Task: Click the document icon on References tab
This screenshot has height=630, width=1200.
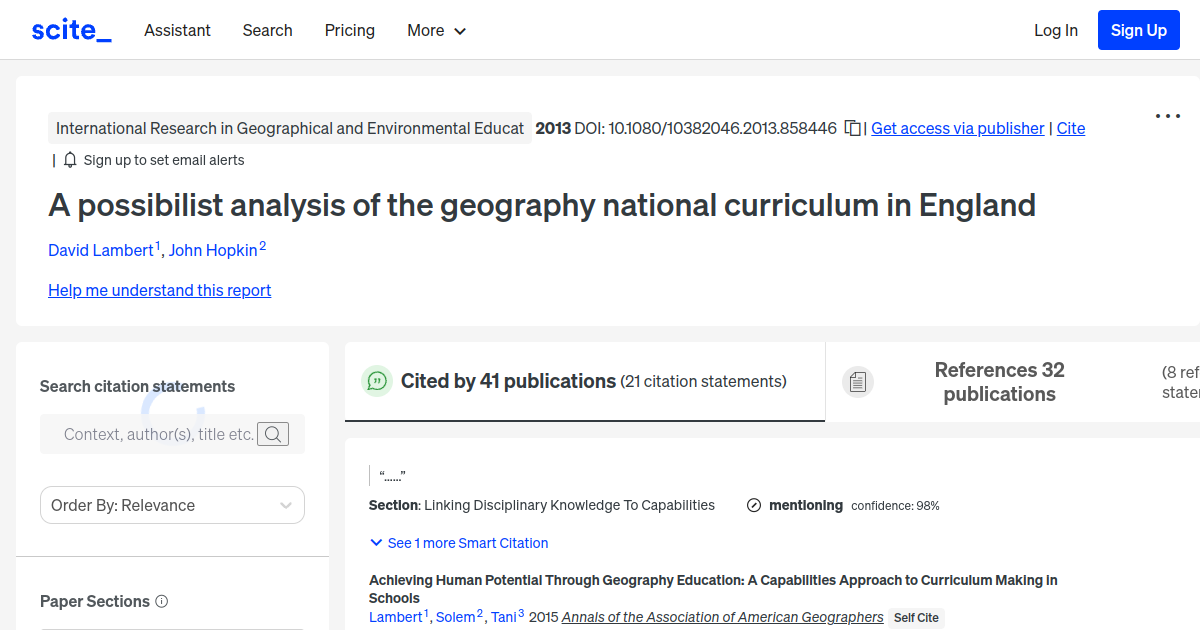Action: 857,381
